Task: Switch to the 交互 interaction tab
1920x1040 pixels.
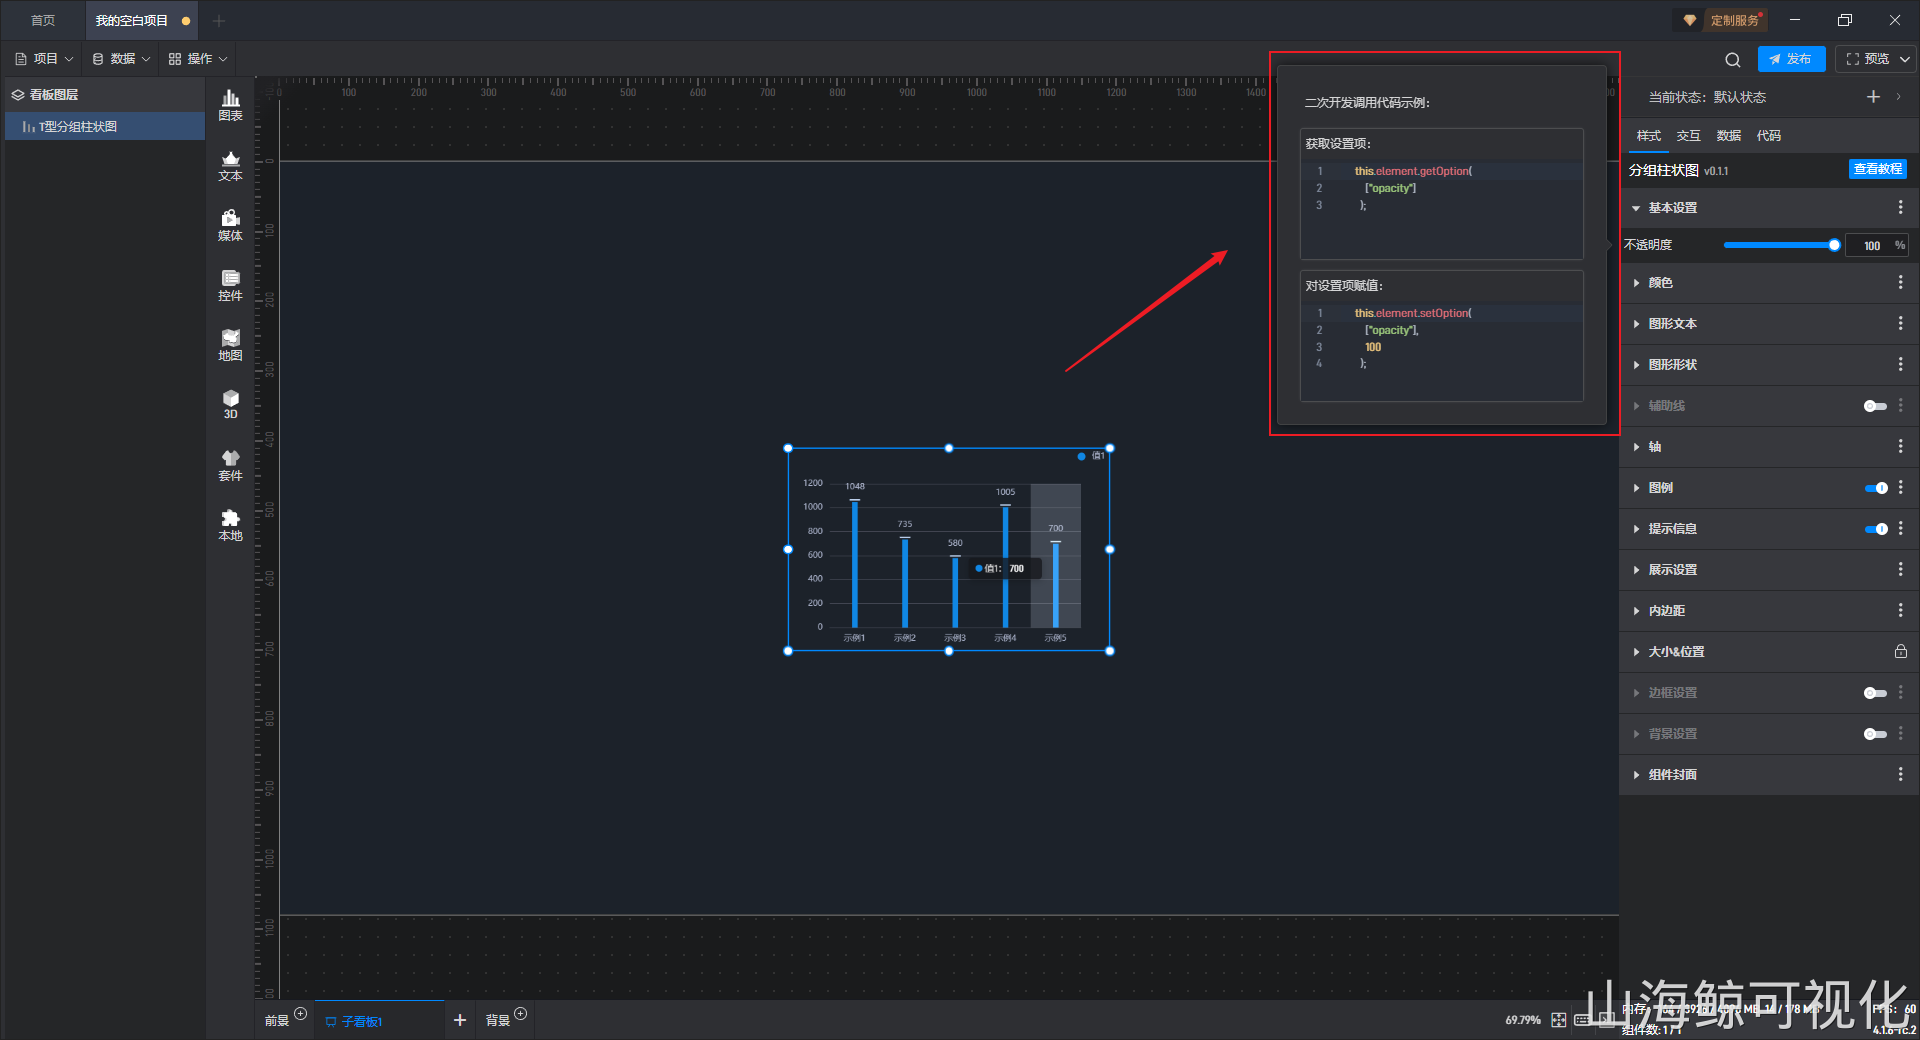Action: [1688, 136]
